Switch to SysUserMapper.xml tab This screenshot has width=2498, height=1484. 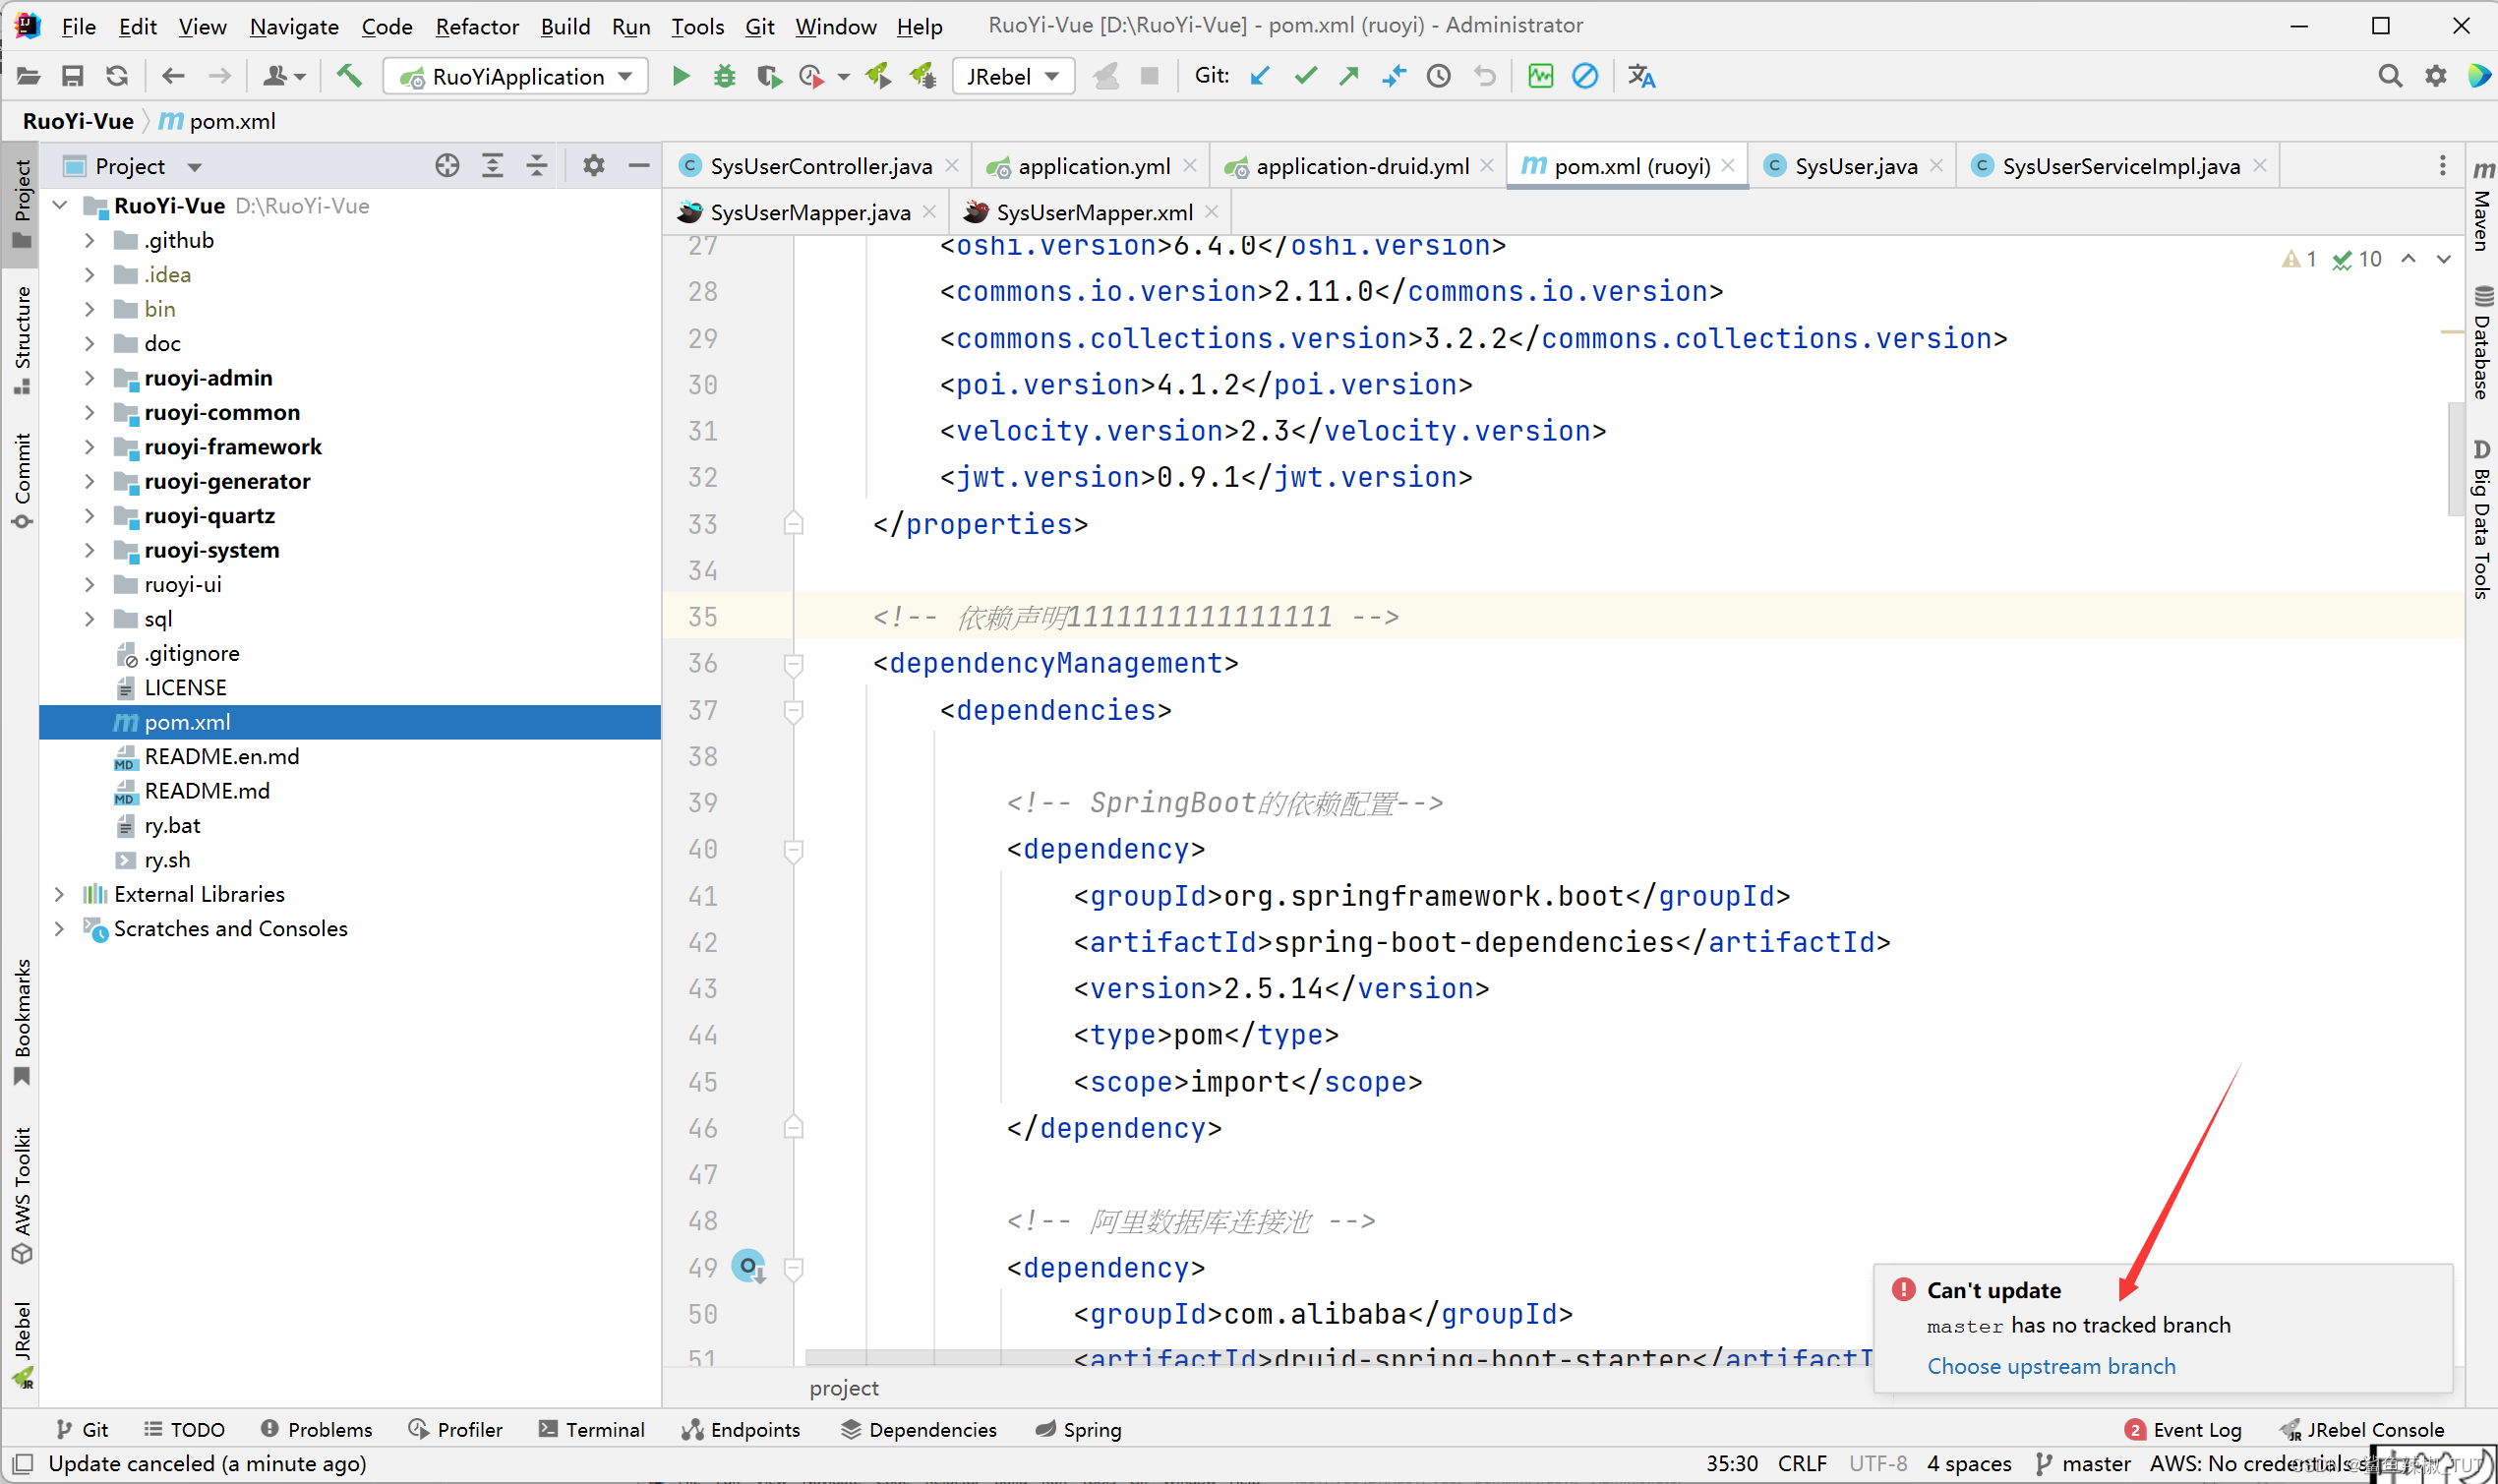[1093, 212]
